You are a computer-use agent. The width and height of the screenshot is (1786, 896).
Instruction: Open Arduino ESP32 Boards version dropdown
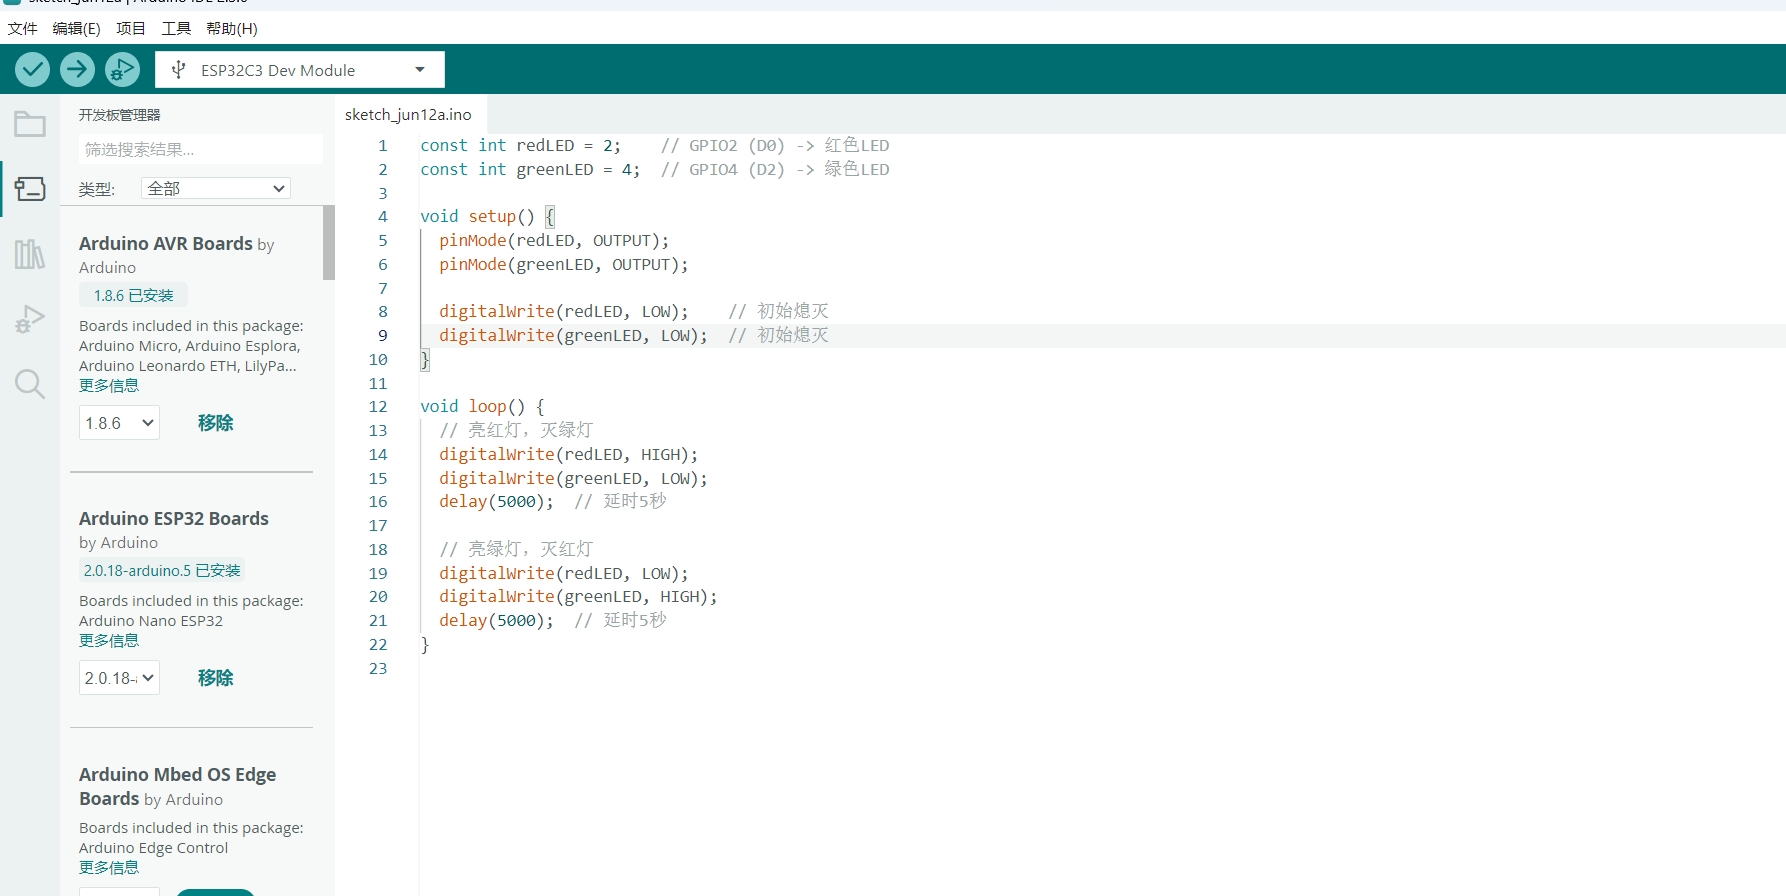pos(119,678)
